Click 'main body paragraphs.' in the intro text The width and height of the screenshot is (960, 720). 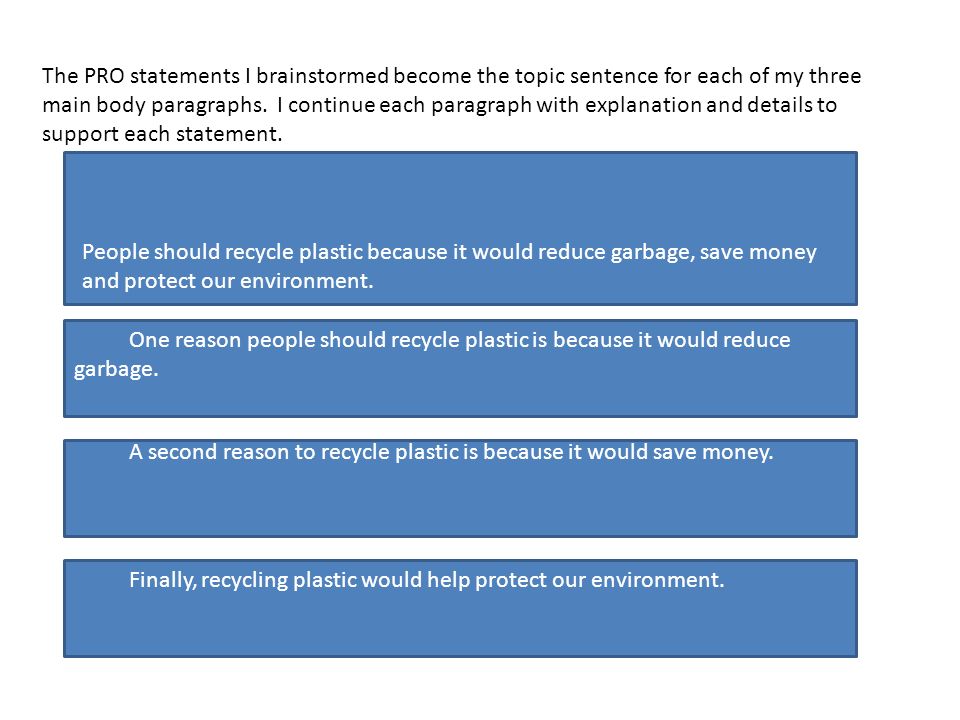155,105
